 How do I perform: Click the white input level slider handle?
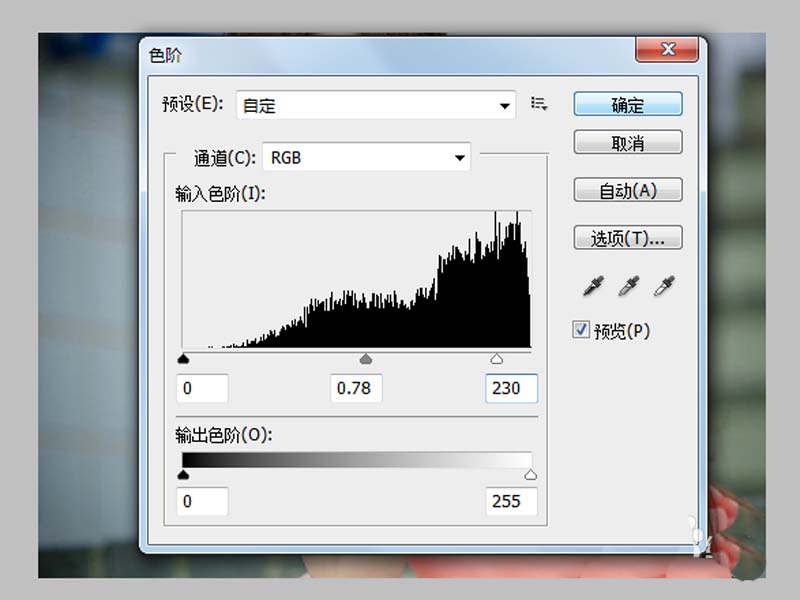tap(497, 358)
